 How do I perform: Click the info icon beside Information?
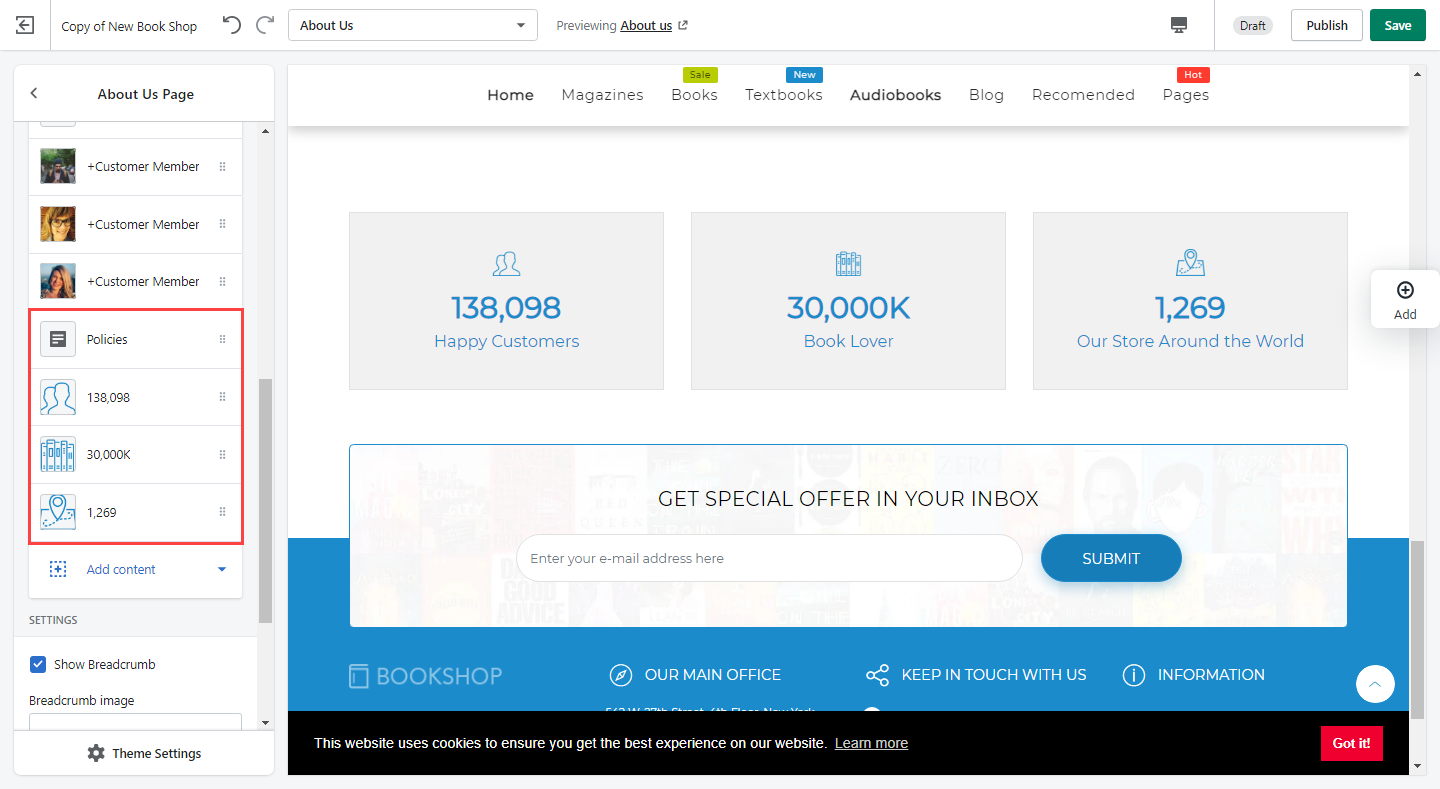(x=1133, y=675)
